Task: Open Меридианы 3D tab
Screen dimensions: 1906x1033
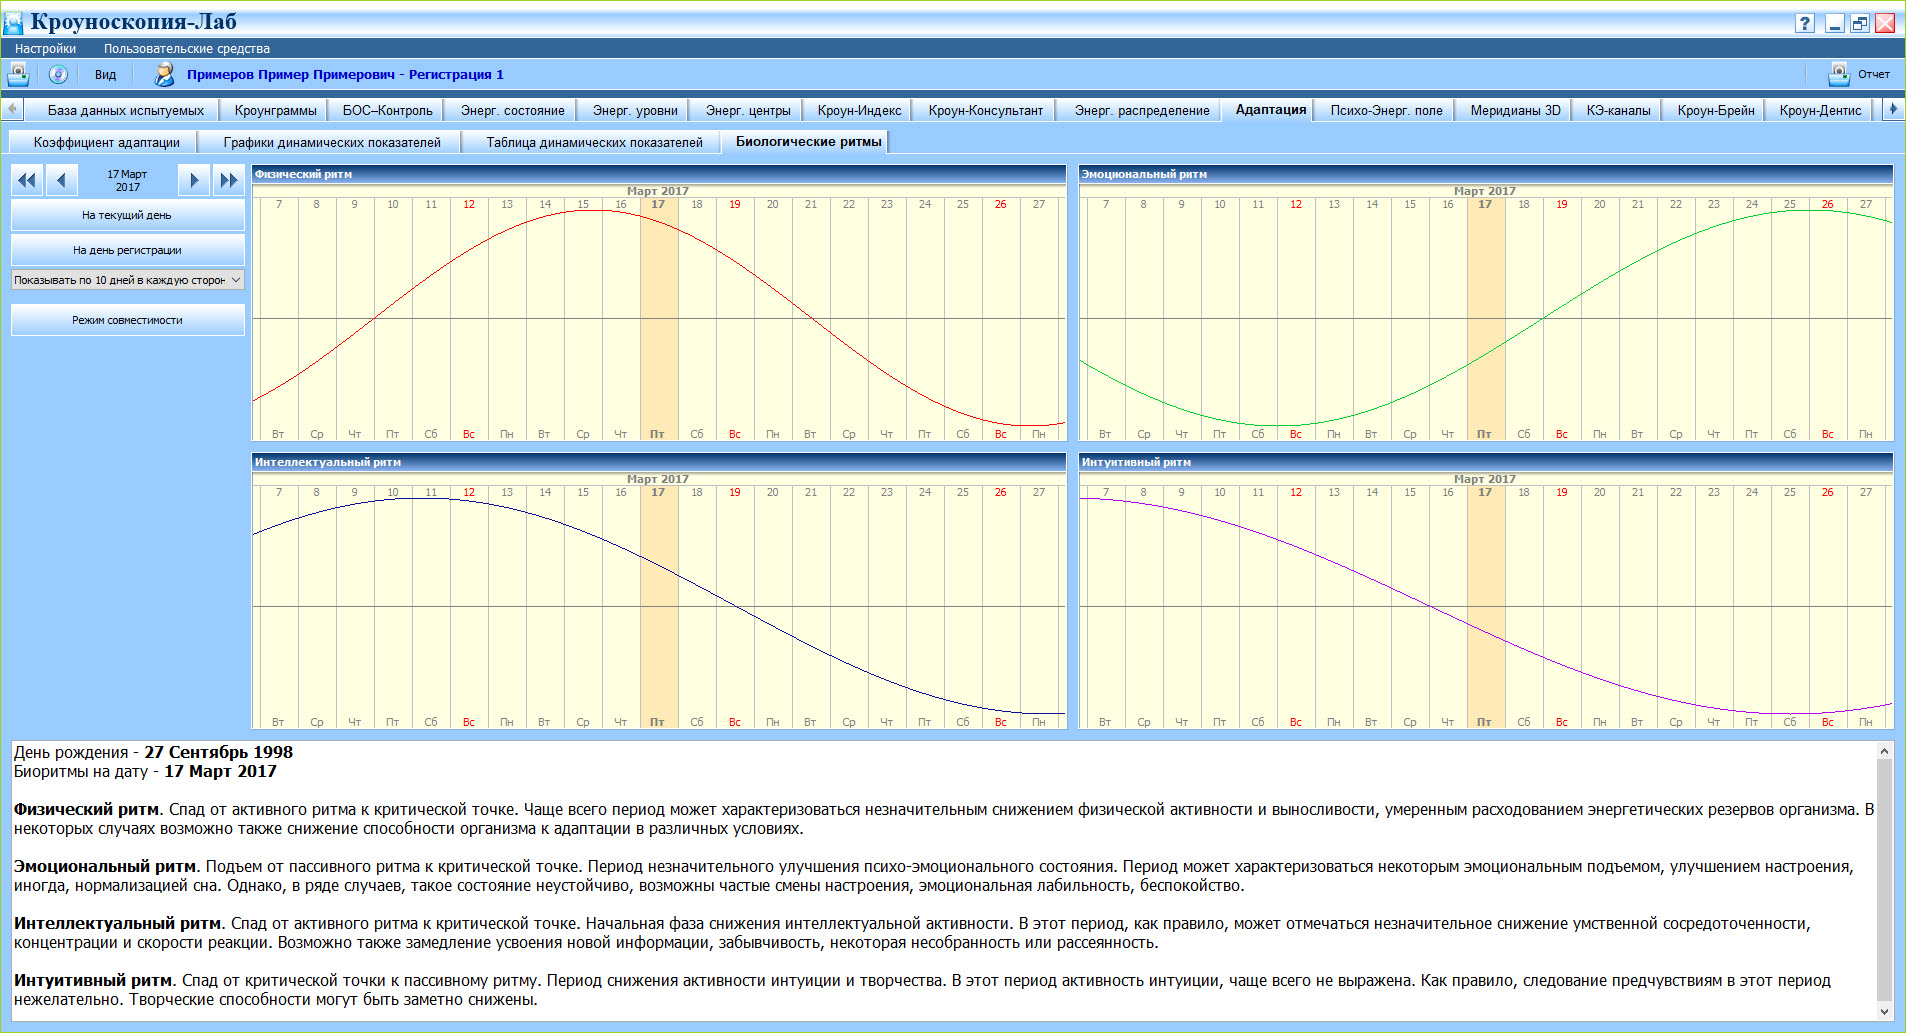Action: click(1515, 110)
